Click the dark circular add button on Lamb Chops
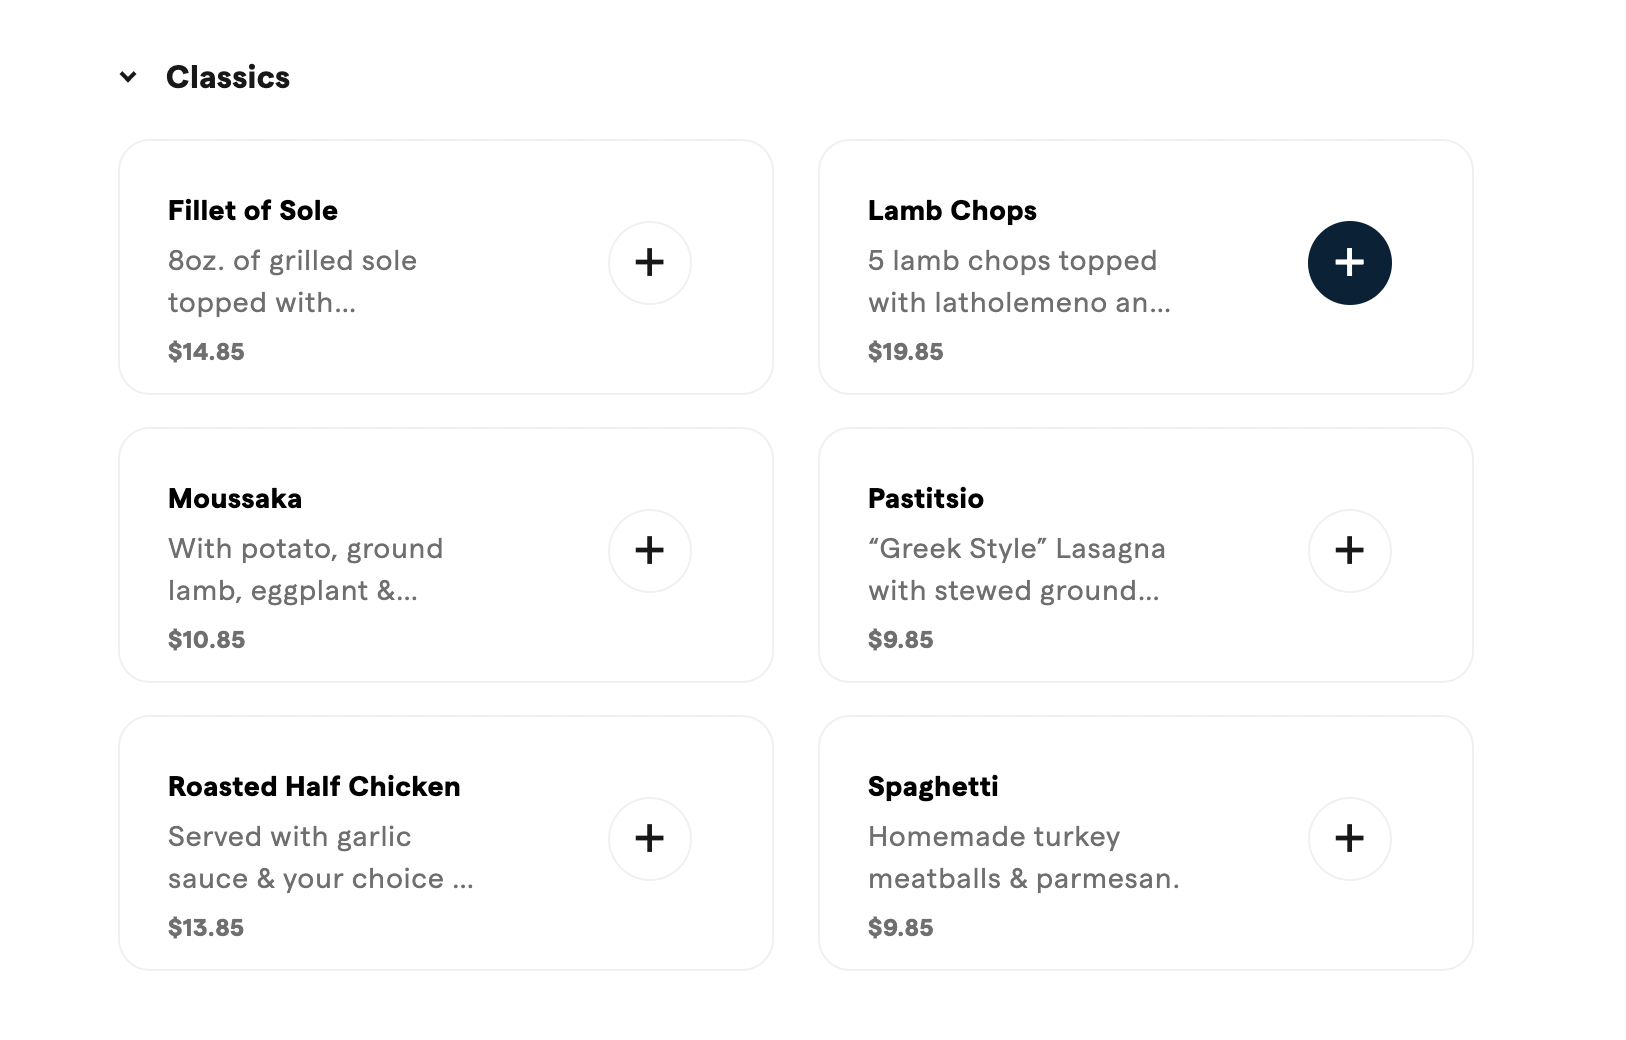 click(1350, 262)
